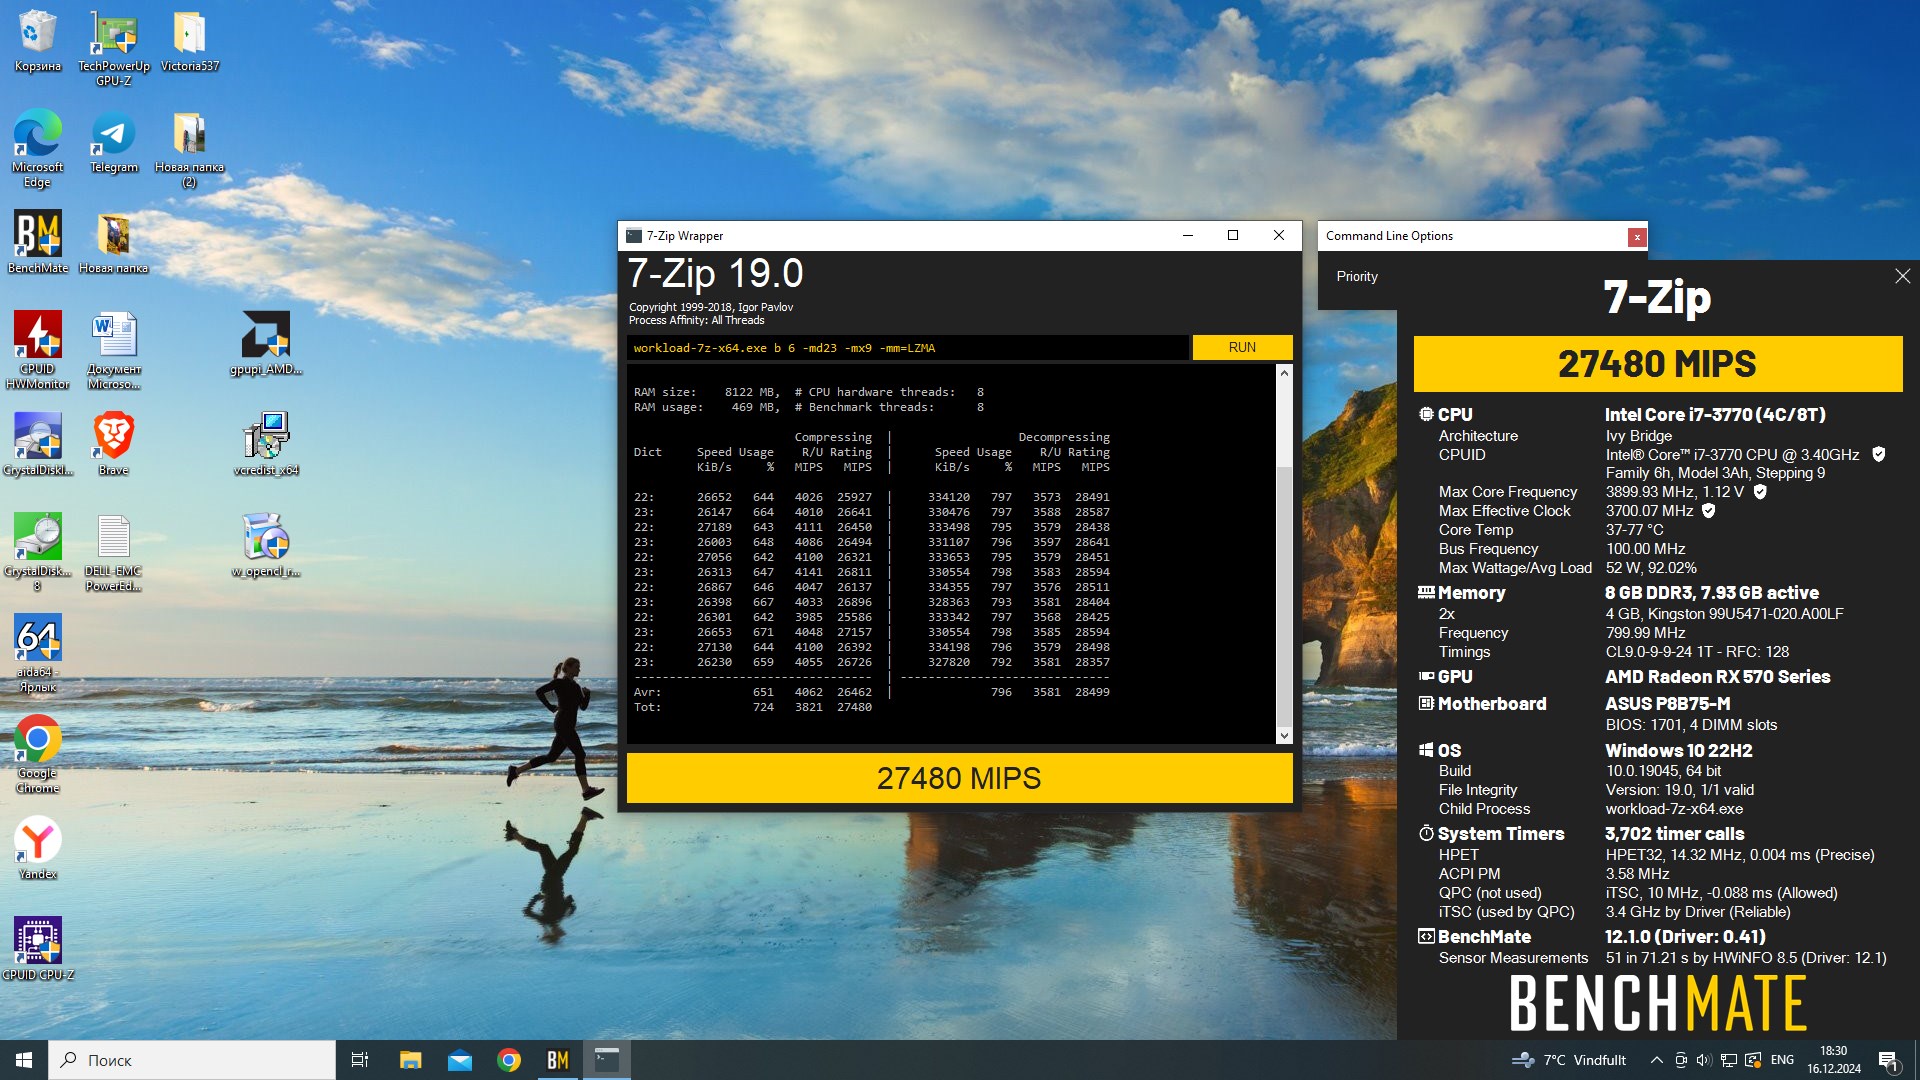Click the yellow 27480 MIPS score in BenchMate panel
Image resolution: width=1920 pixels, height=1080 pixels.
point(1657,363)
